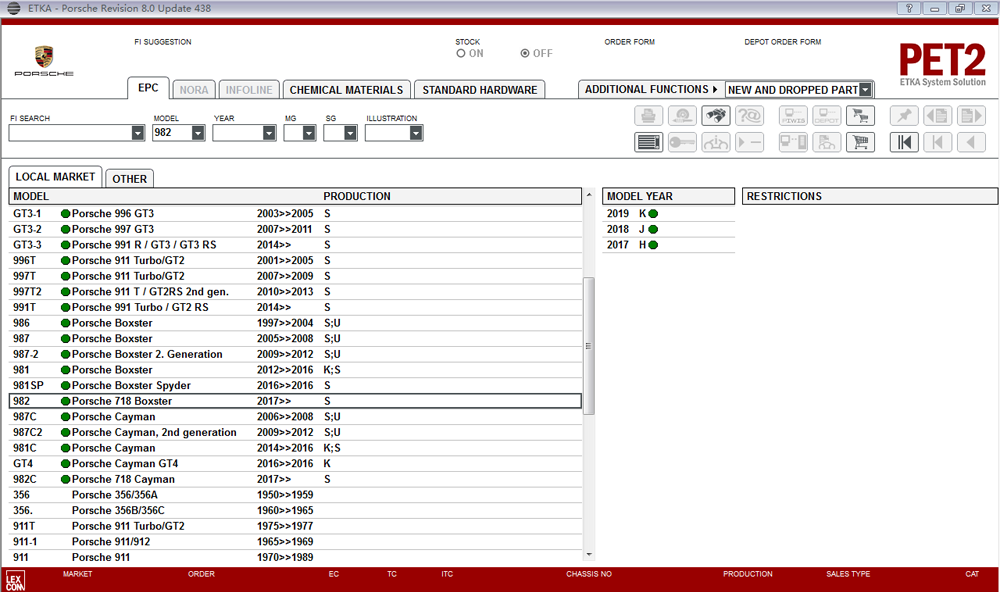The height and width of the screenshot is (592, 1000).
Task: Open the CHEMICAL MATERIALS tab
Action: coord(346,90)
